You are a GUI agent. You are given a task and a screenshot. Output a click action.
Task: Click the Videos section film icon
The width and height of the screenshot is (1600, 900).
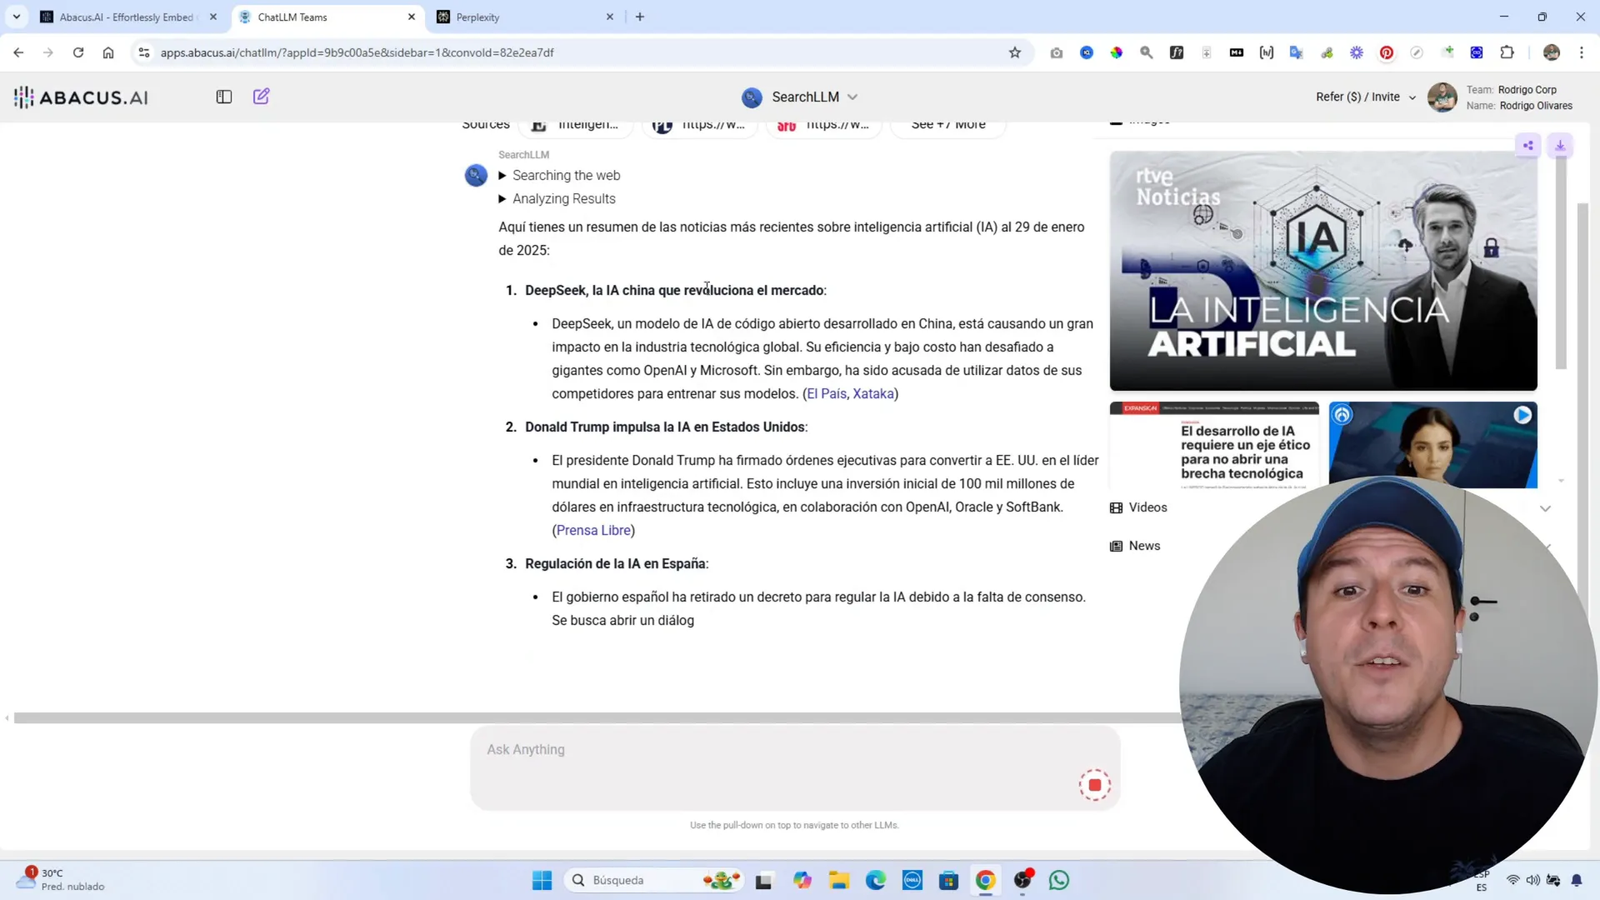click(x=1116, y=507)
